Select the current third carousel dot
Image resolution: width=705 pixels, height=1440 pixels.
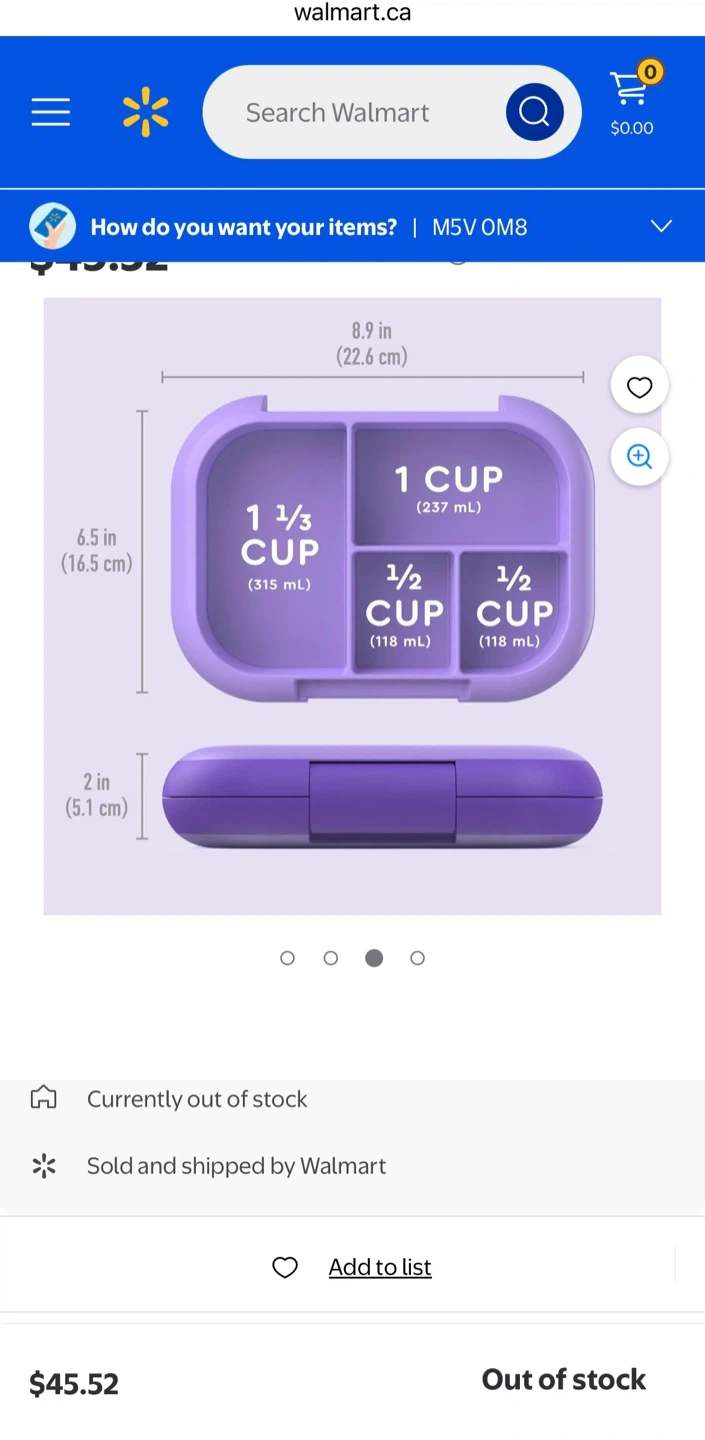[x=374, y=958]
